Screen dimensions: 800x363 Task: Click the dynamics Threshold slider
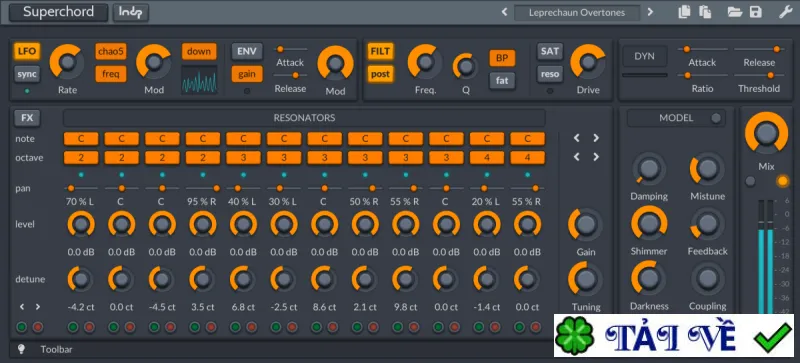758,75
